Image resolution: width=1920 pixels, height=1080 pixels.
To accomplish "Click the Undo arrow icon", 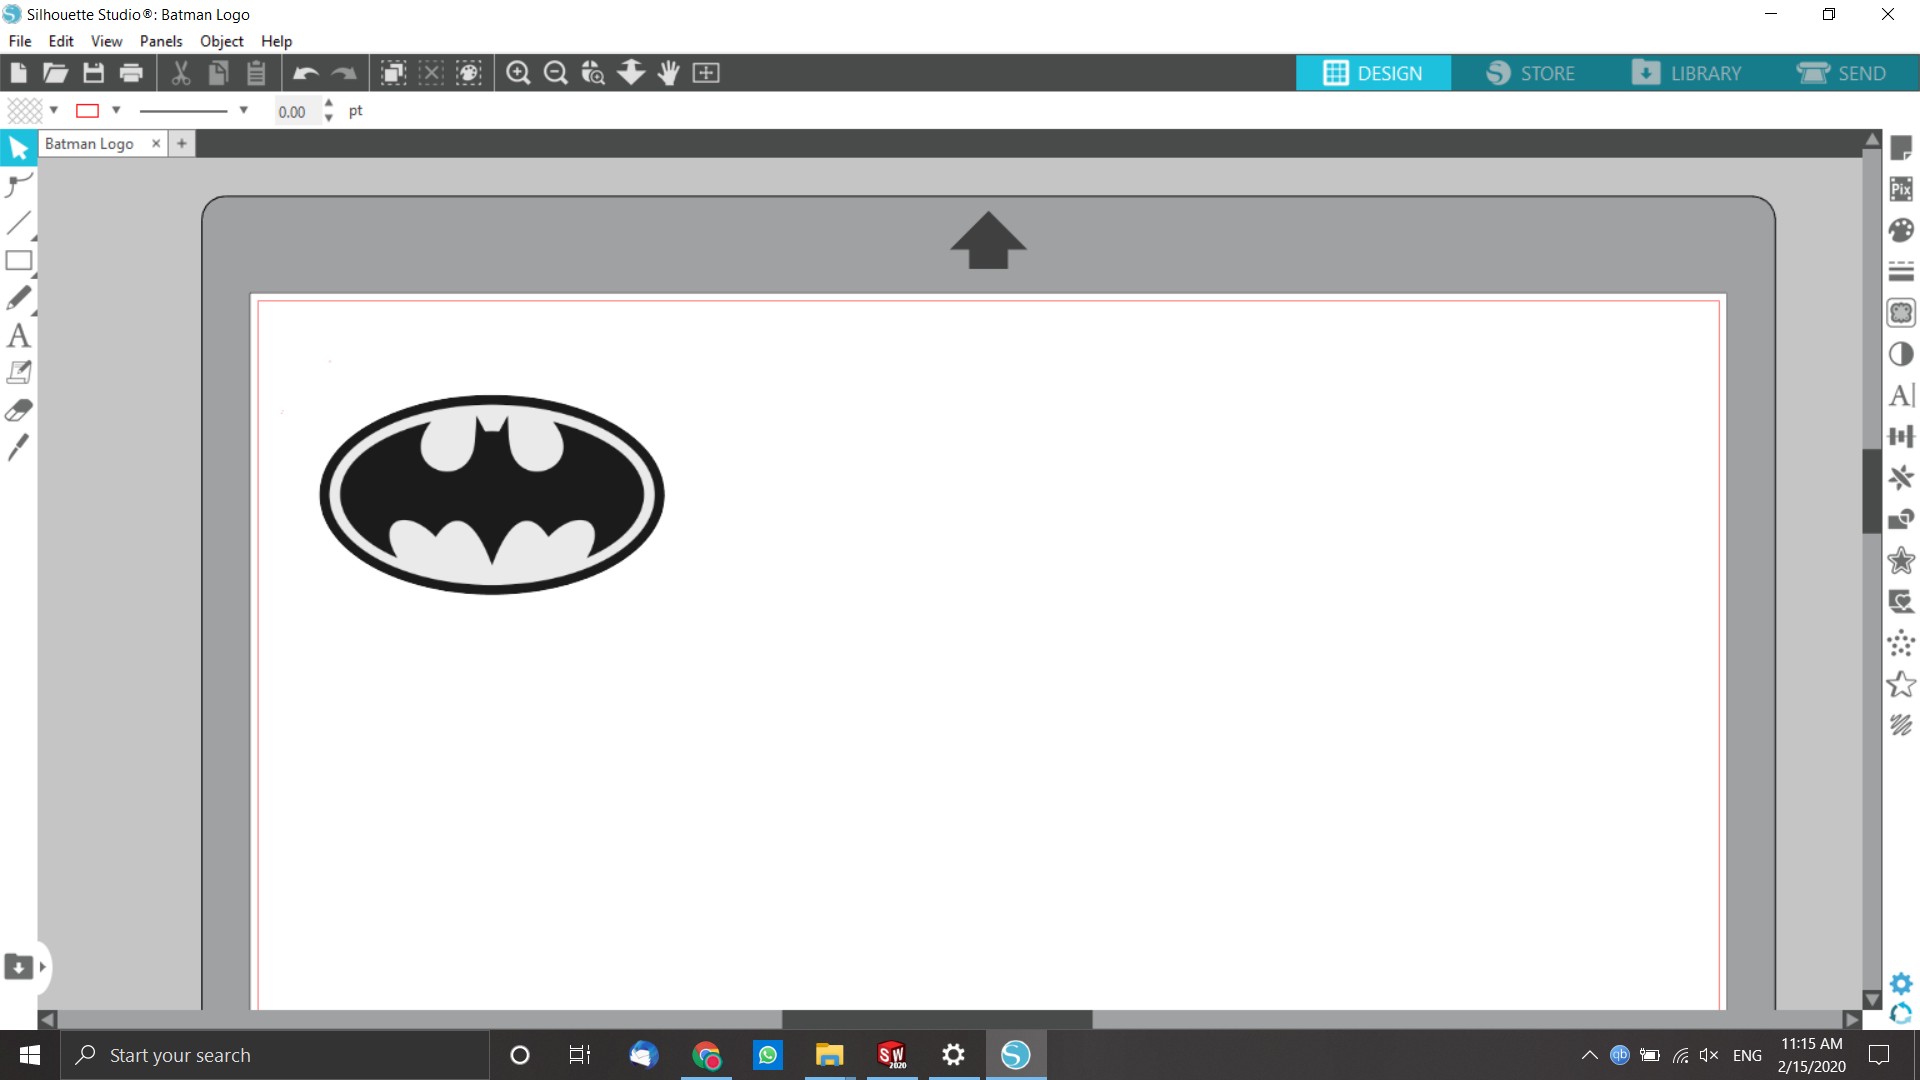I will 305,73.
